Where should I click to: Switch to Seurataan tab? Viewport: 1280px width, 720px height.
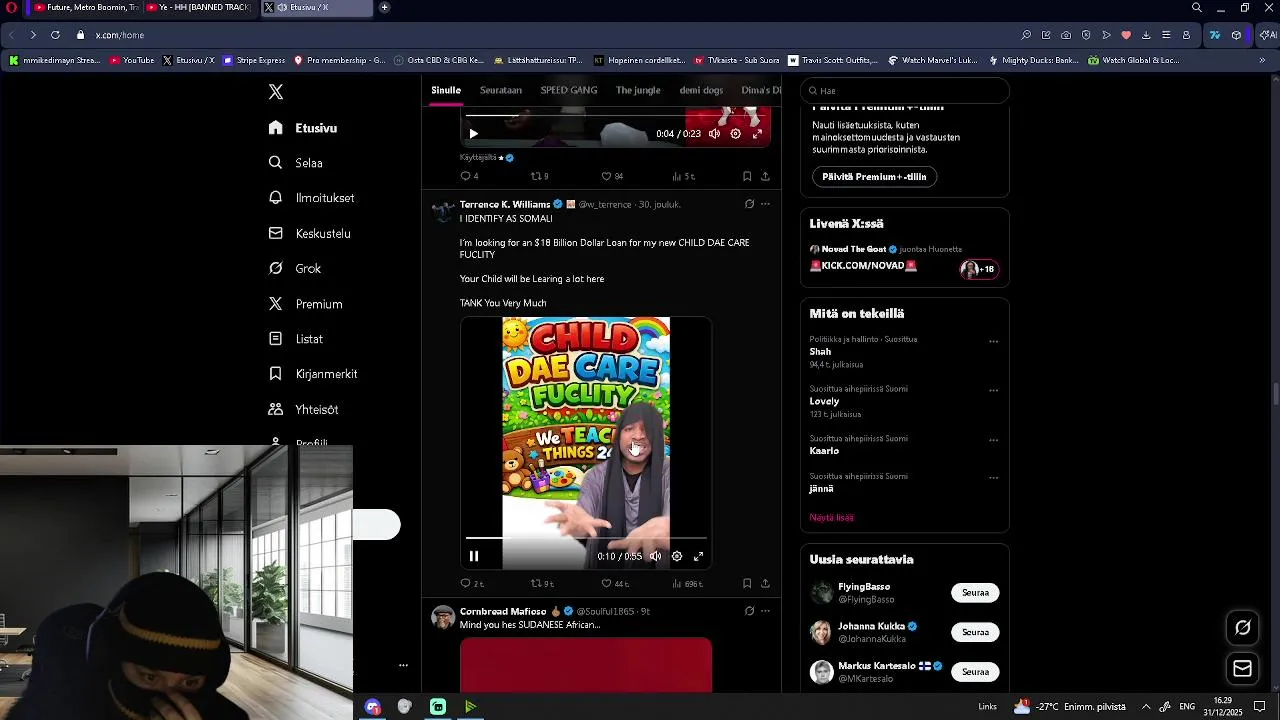pos(501,90)
